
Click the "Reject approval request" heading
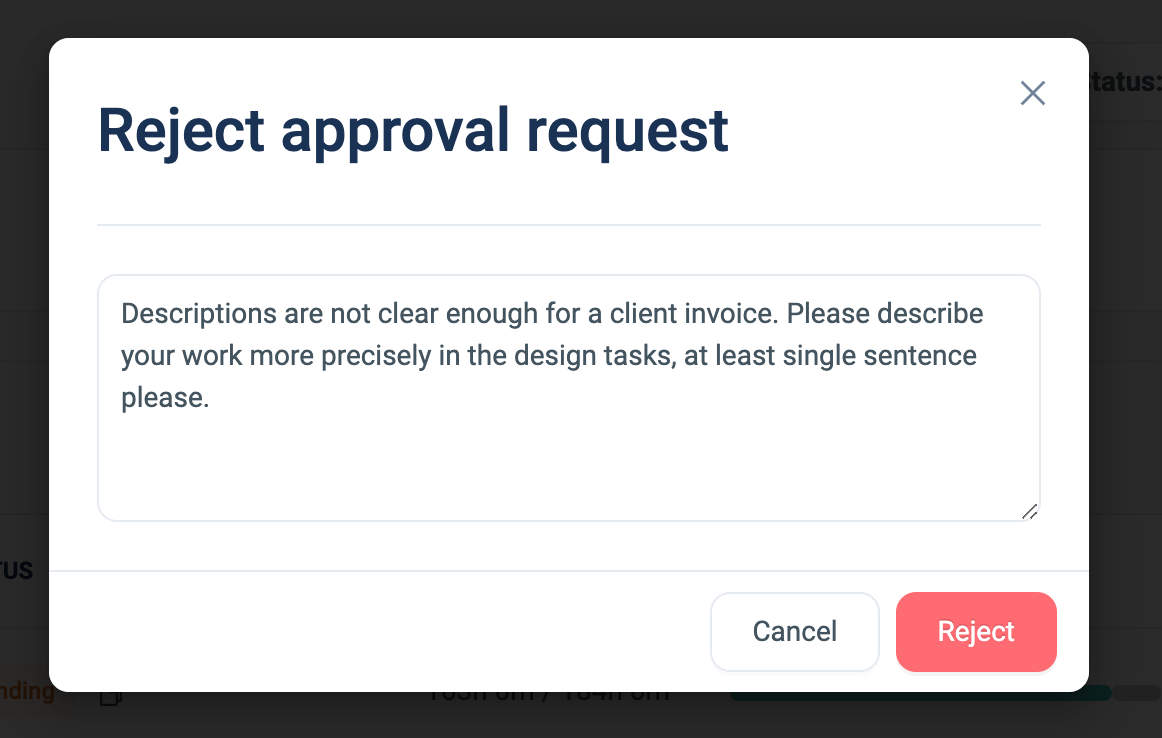(413, 130)
